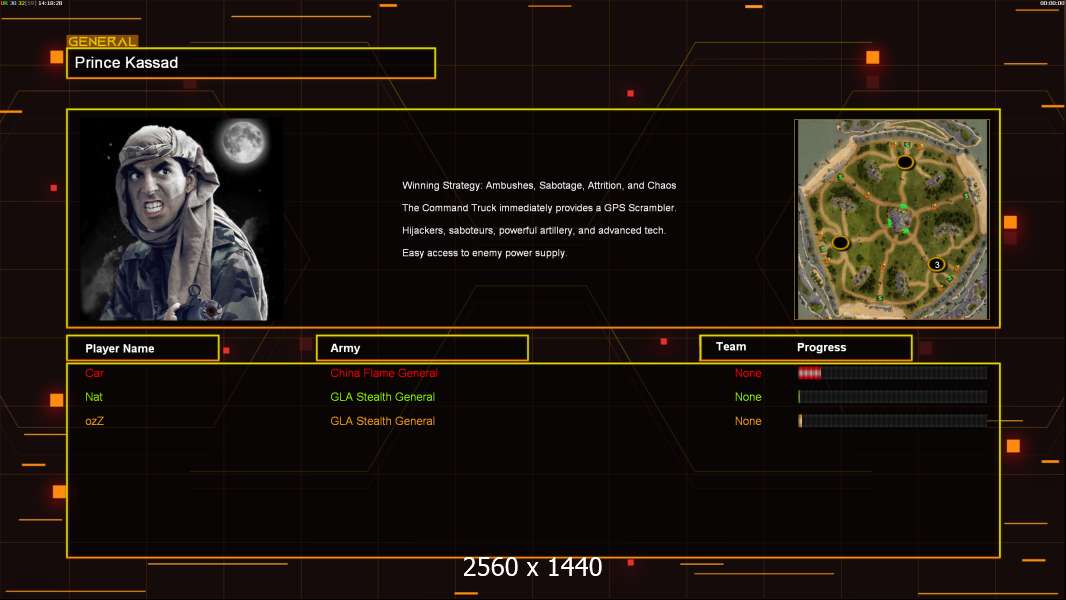Click Nat's team value None
Image resolution: width=1066 pixels, height=600 pixels.
[x=748, y=397]
